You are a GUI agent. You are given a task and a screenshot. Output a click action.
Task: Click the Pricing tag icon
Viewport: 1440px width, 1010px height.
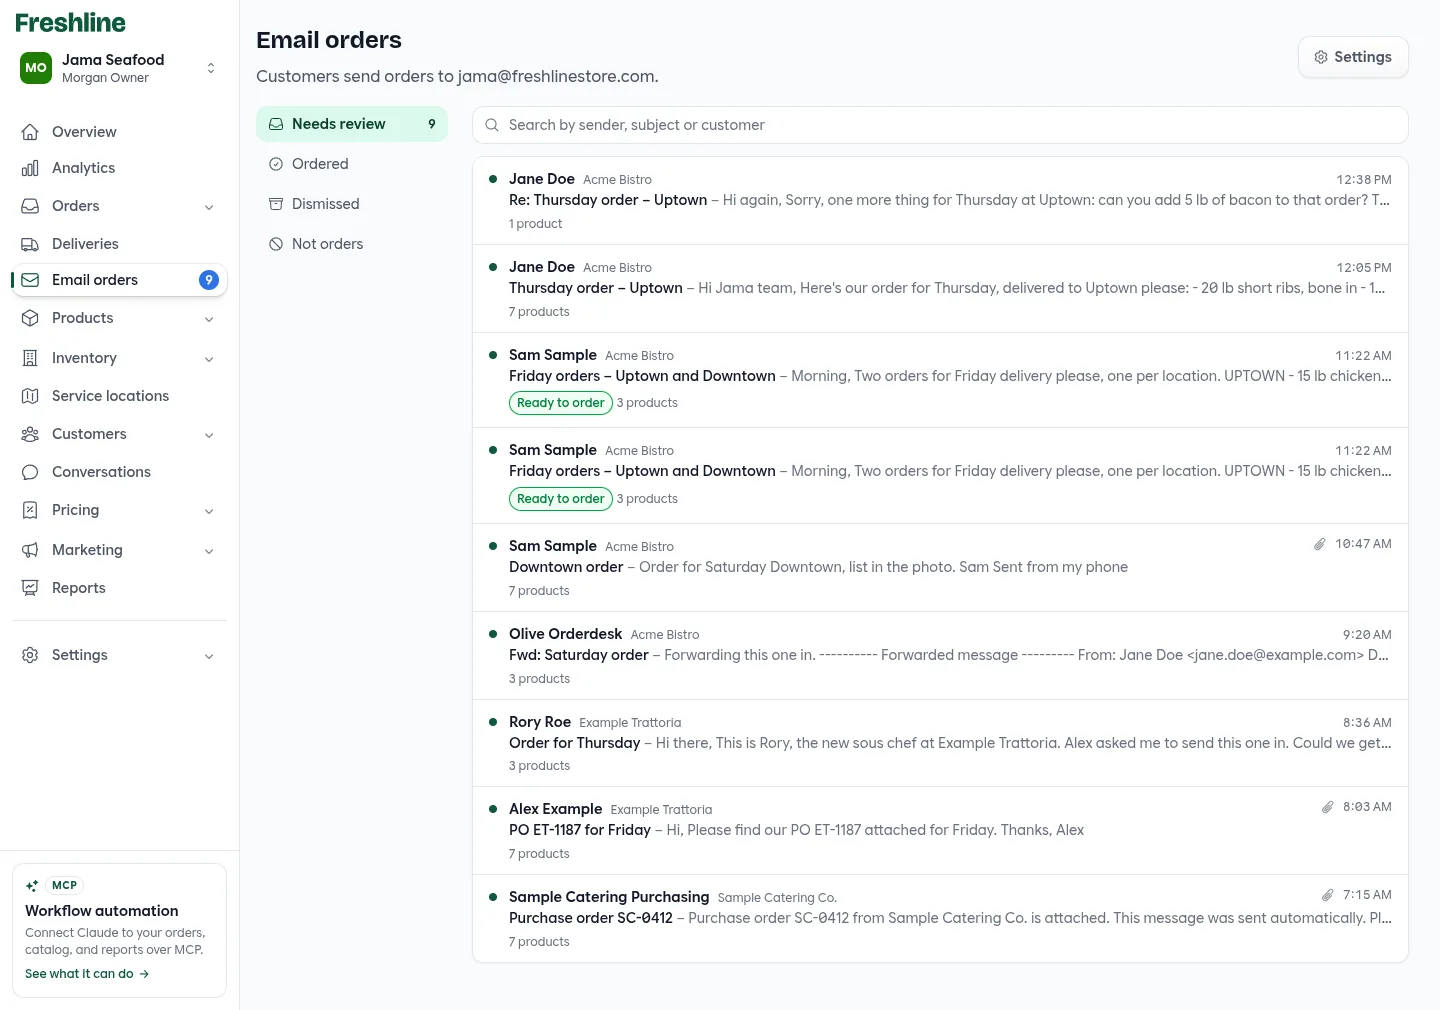click(x=30, y=510)
